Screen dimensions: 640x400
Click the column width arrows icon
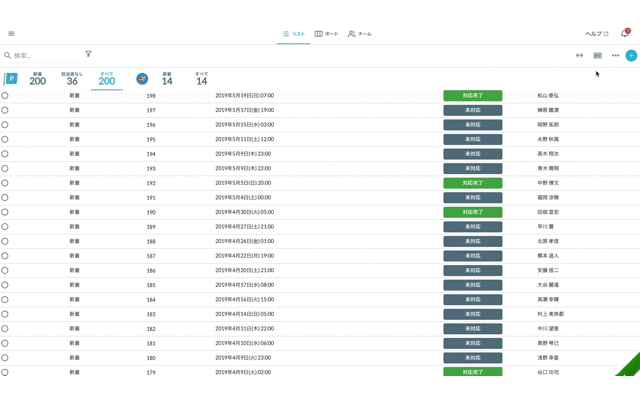[x=579, y=55]
